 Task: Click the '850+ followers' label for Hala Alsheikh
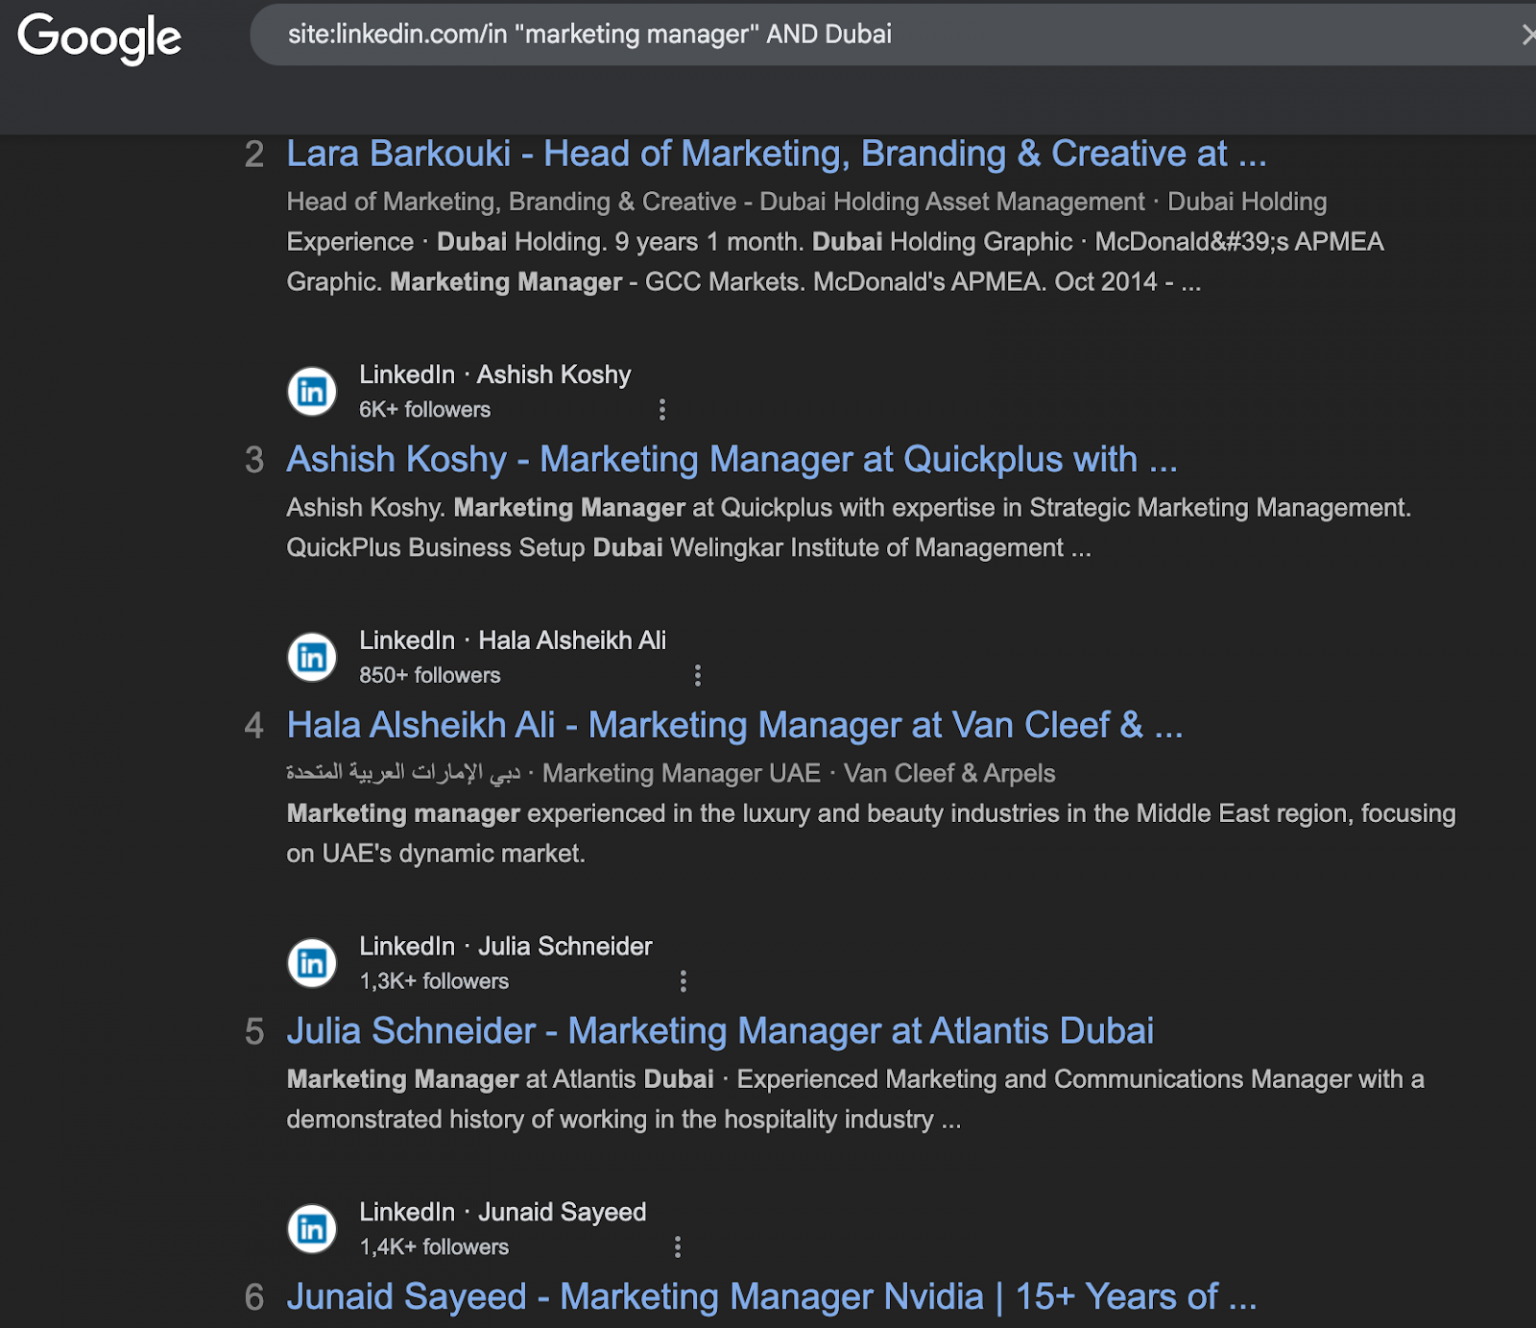[x=430, y=675]
